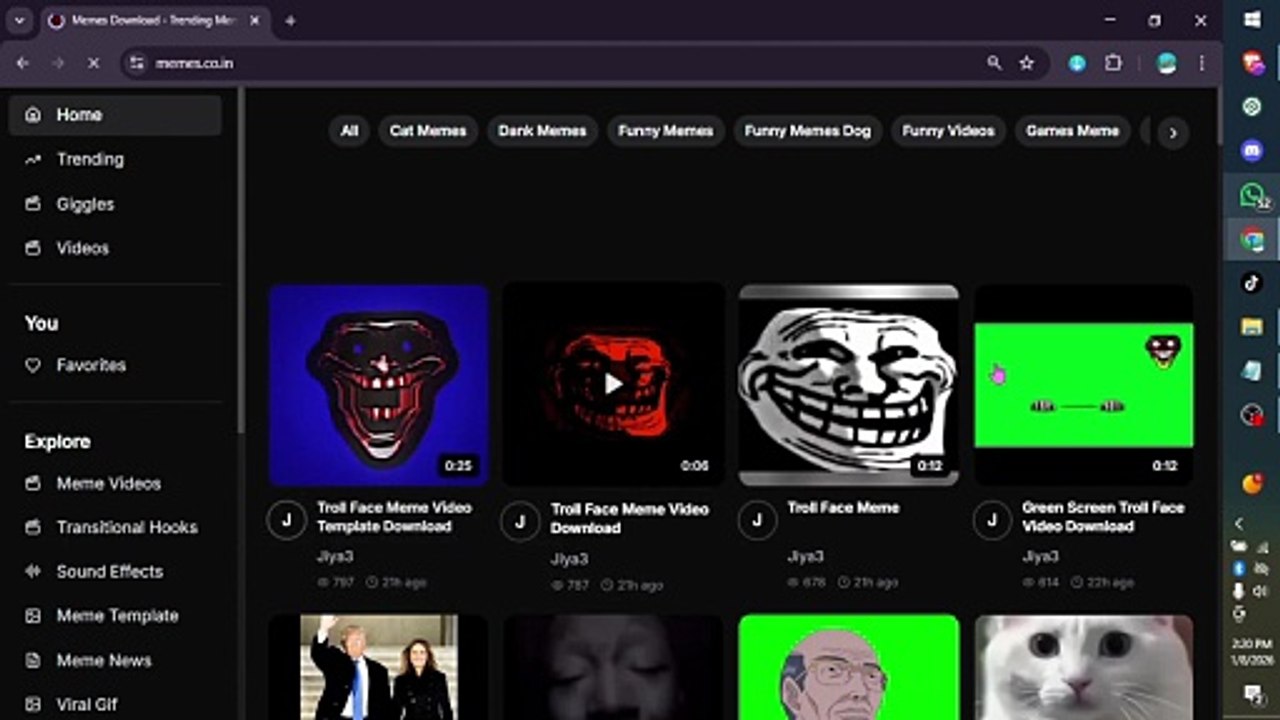Open the tab search dropdown arrow
This screenshot has height=720, width=1280.
tap(19, 21)
